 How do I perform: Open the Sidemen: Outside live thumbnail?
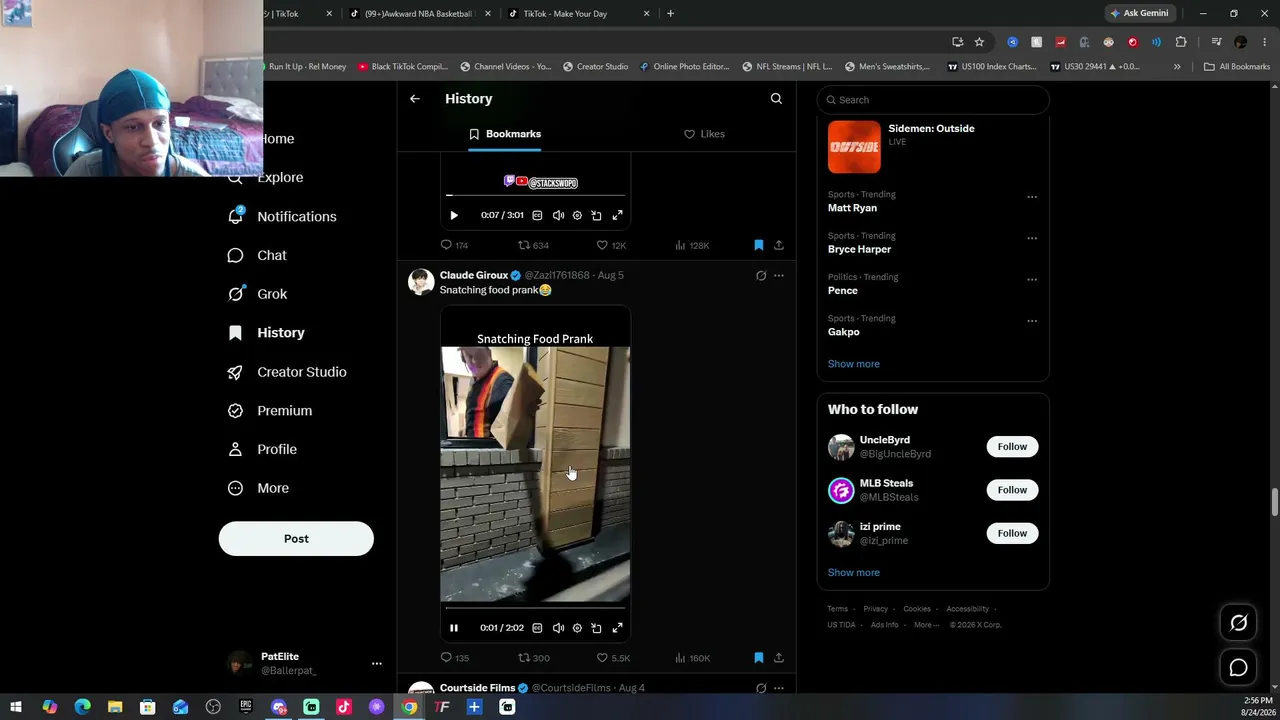tap(854, 147)
